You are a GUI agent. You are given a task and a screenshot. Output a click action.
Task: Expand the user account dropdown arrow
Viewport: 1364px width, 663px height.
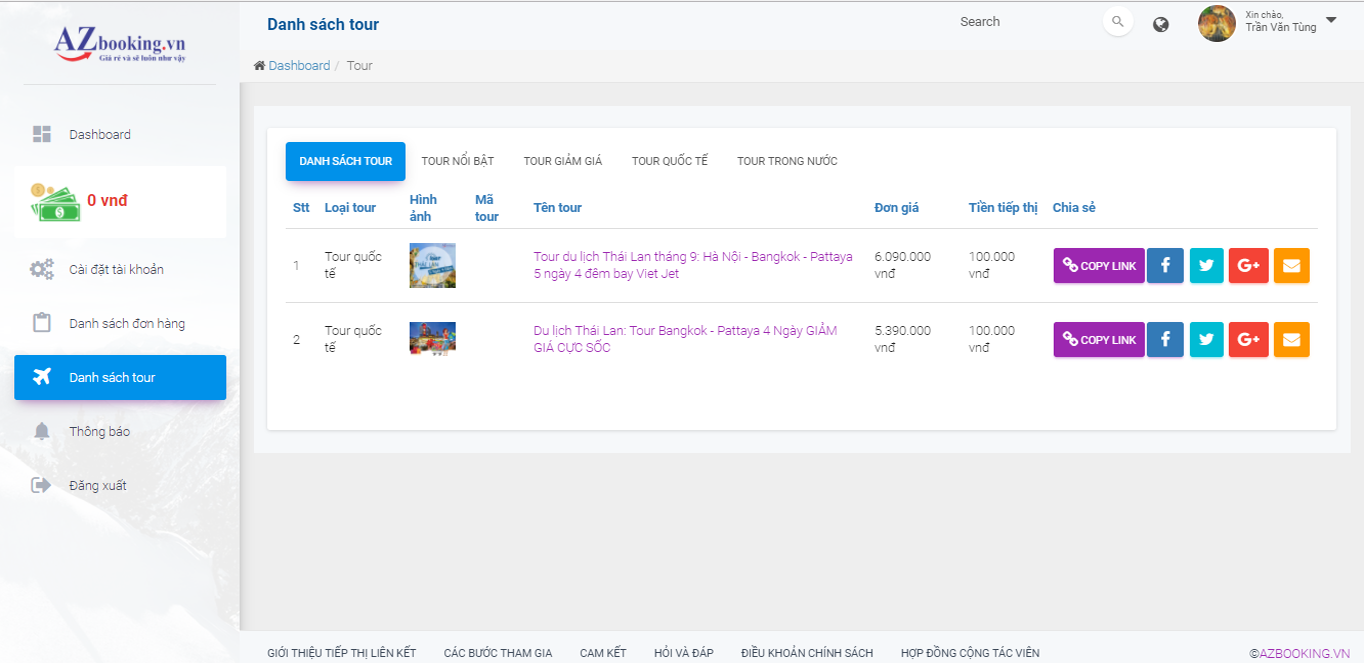[1331, 20]
